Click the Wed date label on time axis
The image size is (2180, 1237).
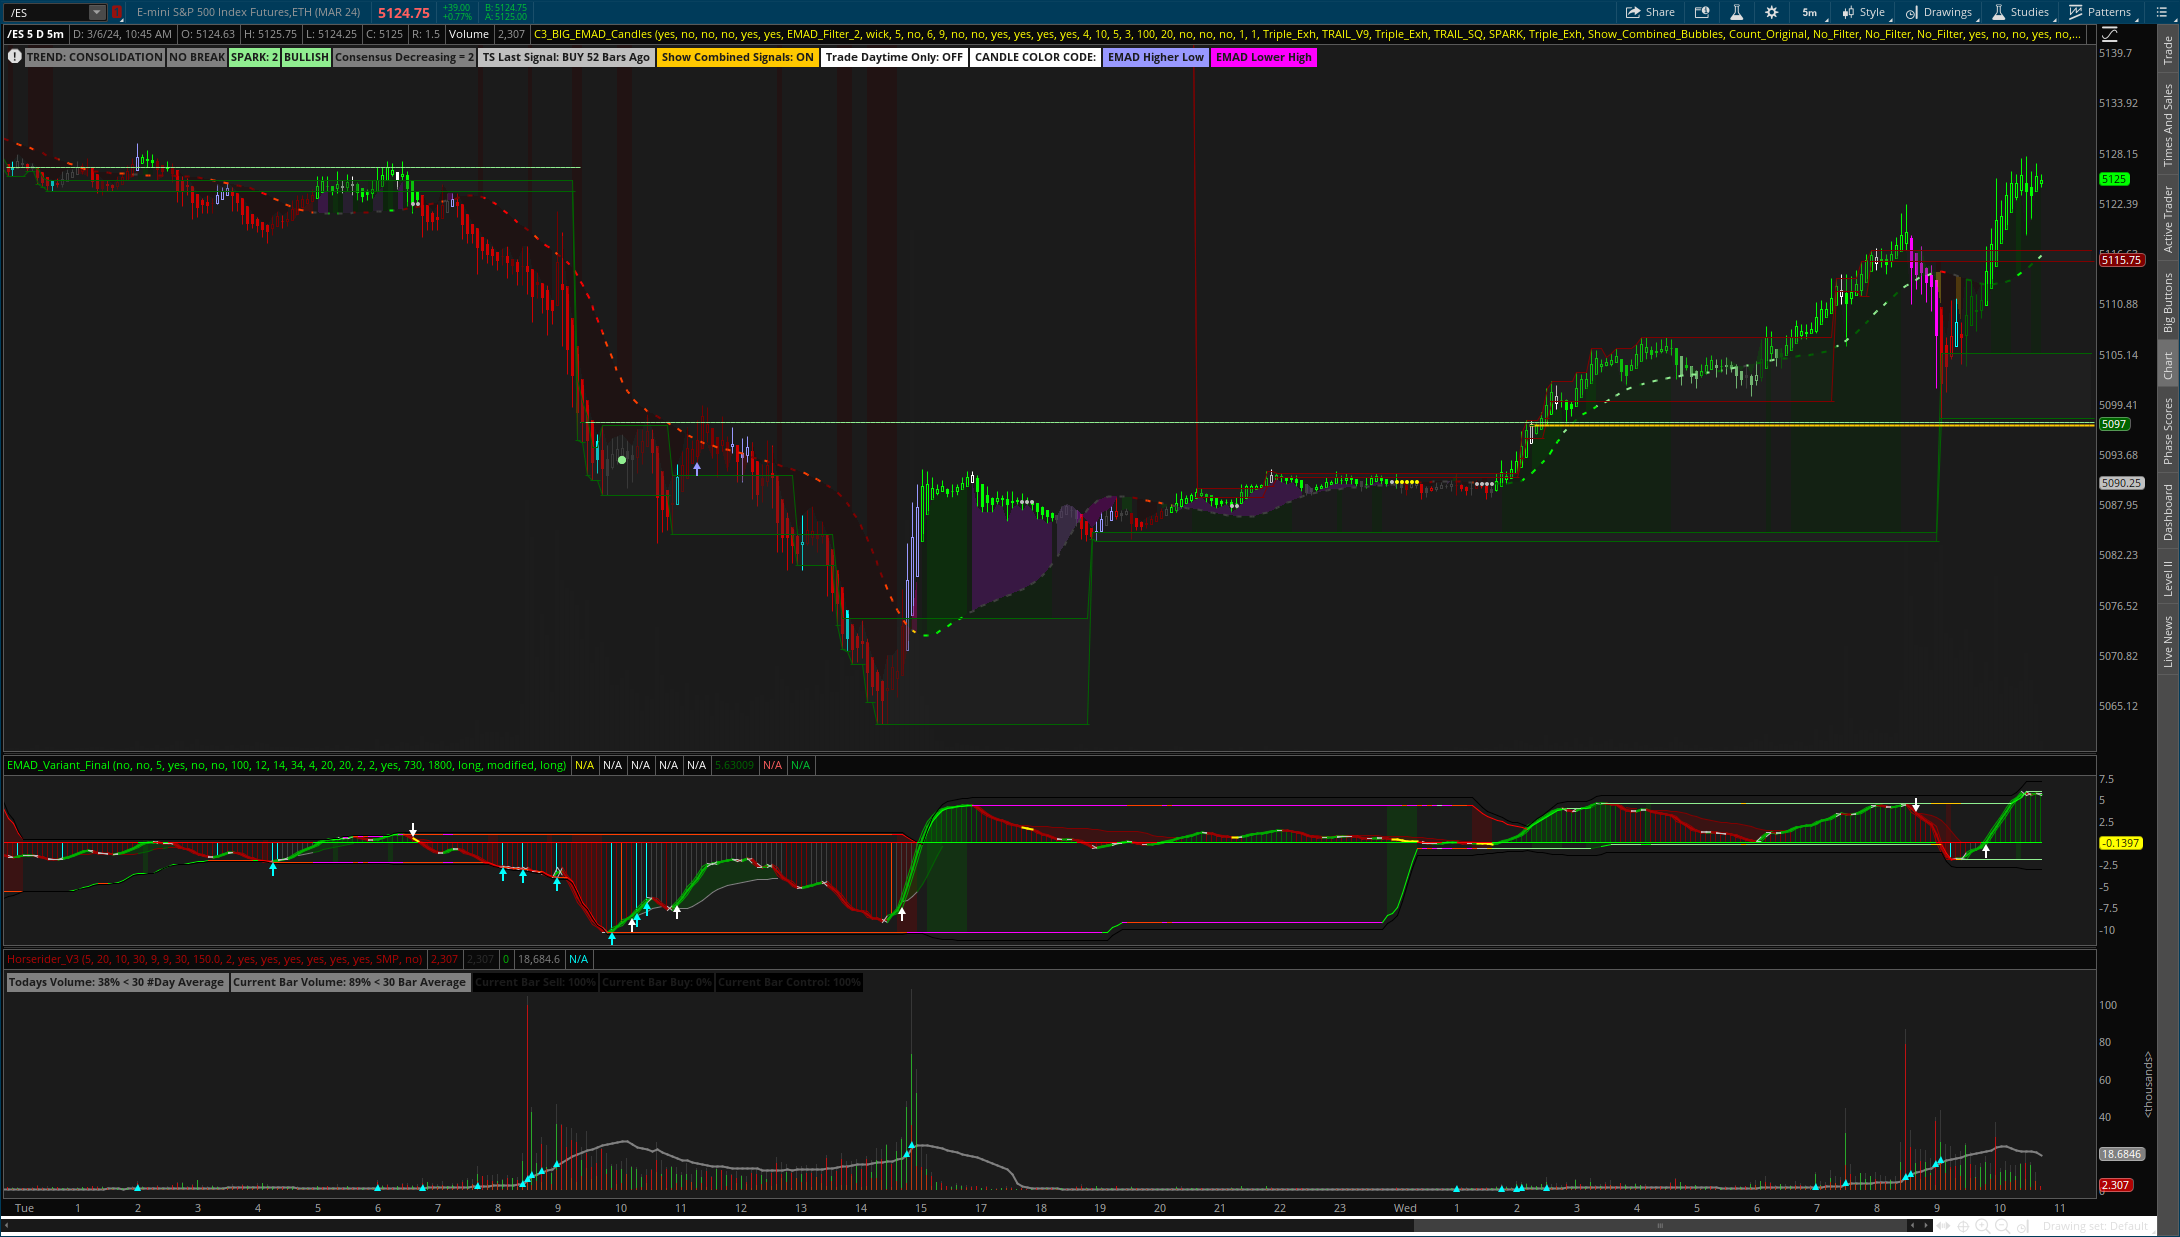1405,1208
